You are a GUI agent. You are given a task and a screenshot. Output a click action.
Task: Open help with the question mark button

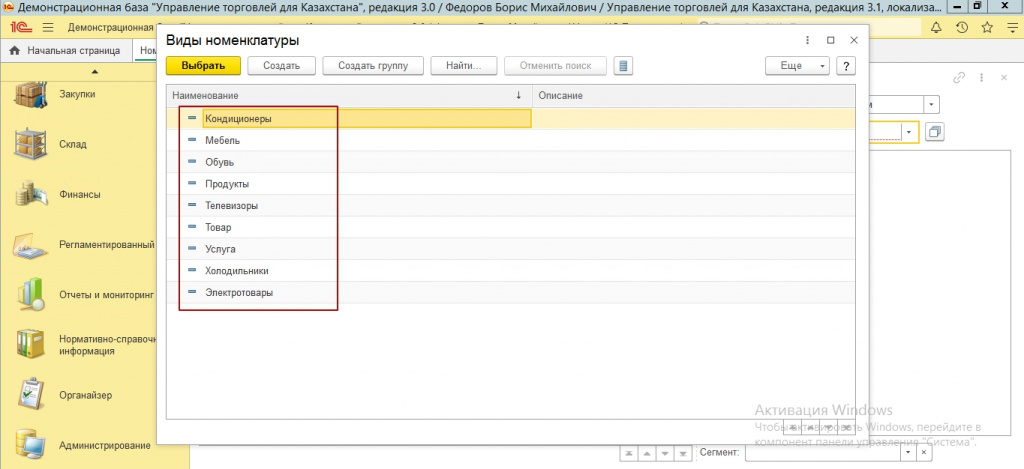pyautogui.click(x=846, y=66)
